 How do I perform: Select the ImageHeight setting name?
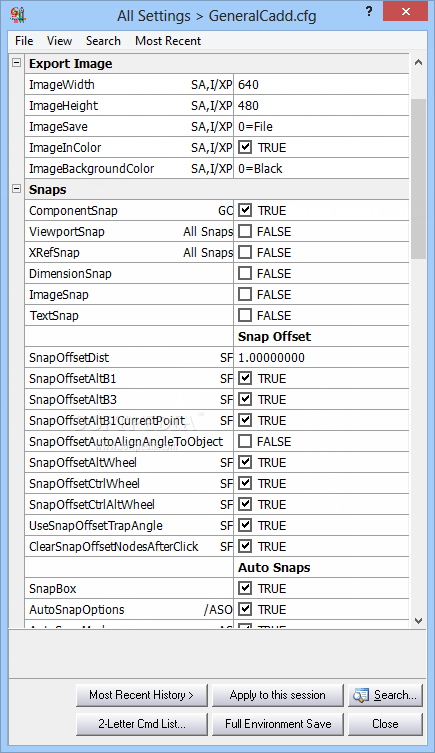pyautogui.click(x=63, y=106)
